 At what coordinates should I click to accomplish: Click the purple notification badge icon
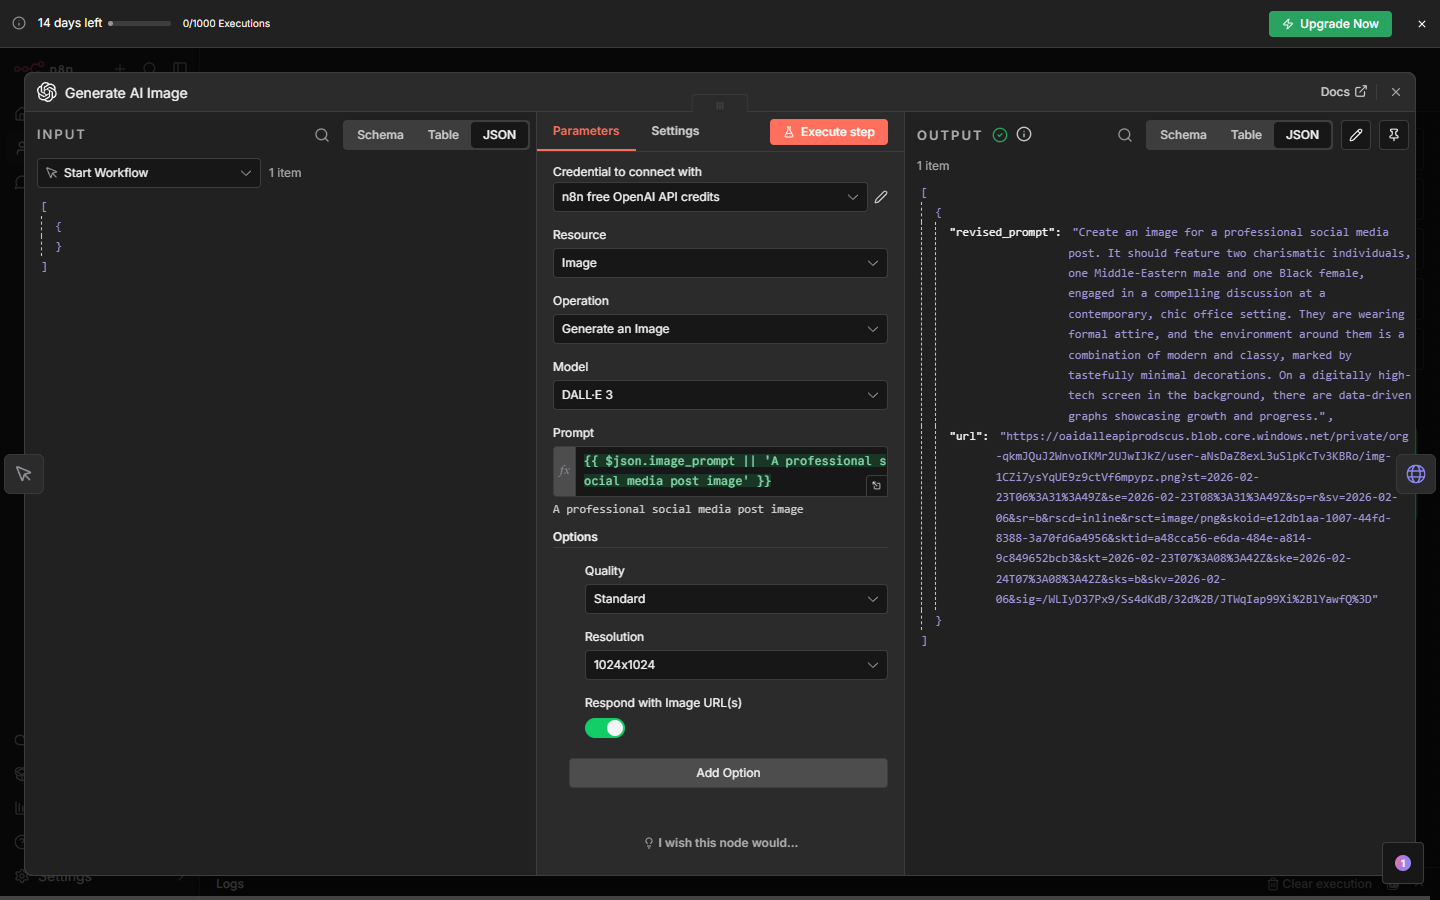coord(1403,863)
